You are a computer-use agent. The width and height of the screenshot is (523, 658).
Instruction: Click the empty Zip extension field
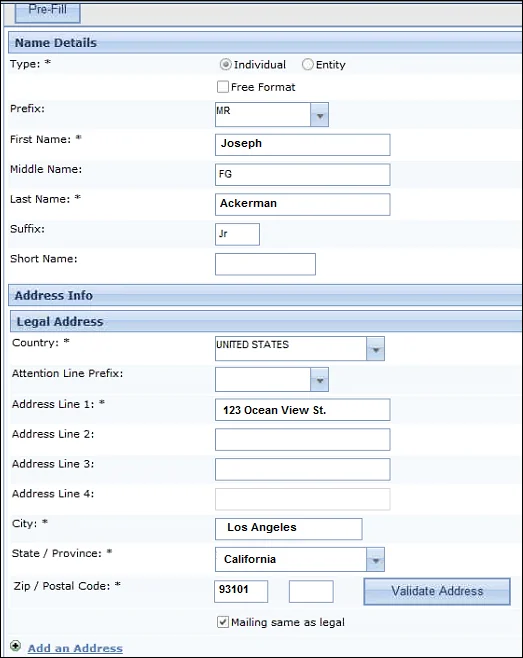pos(311,591)
